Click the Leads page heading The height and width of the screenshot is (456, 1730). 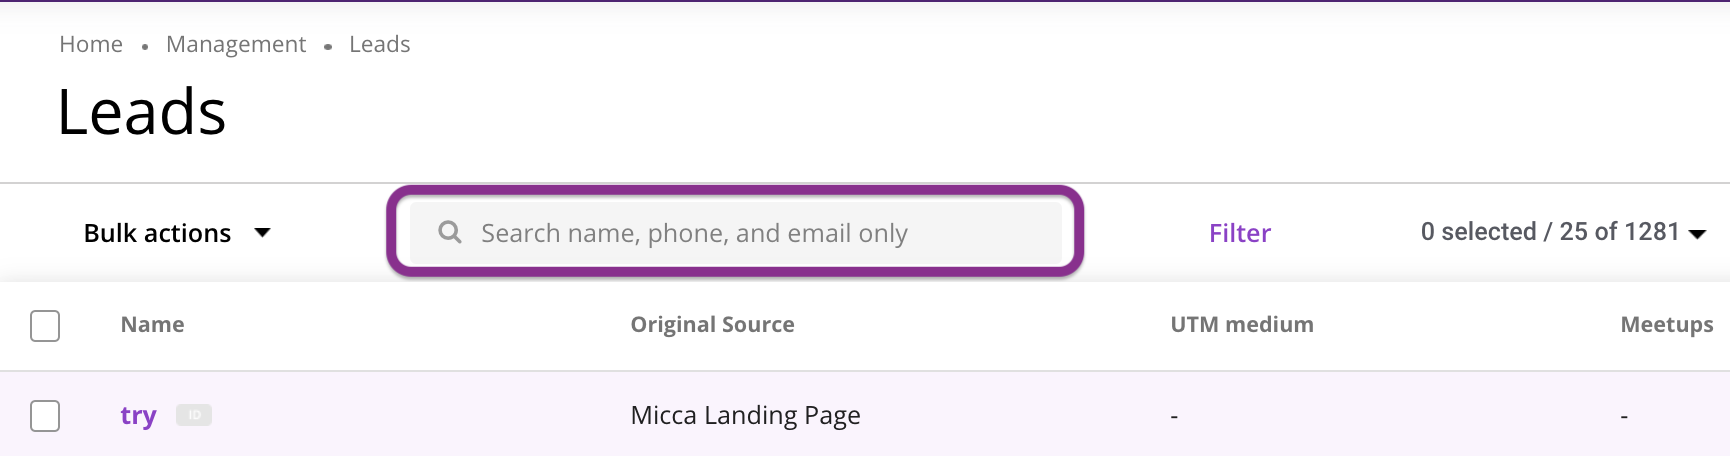(x=142, y=111)
